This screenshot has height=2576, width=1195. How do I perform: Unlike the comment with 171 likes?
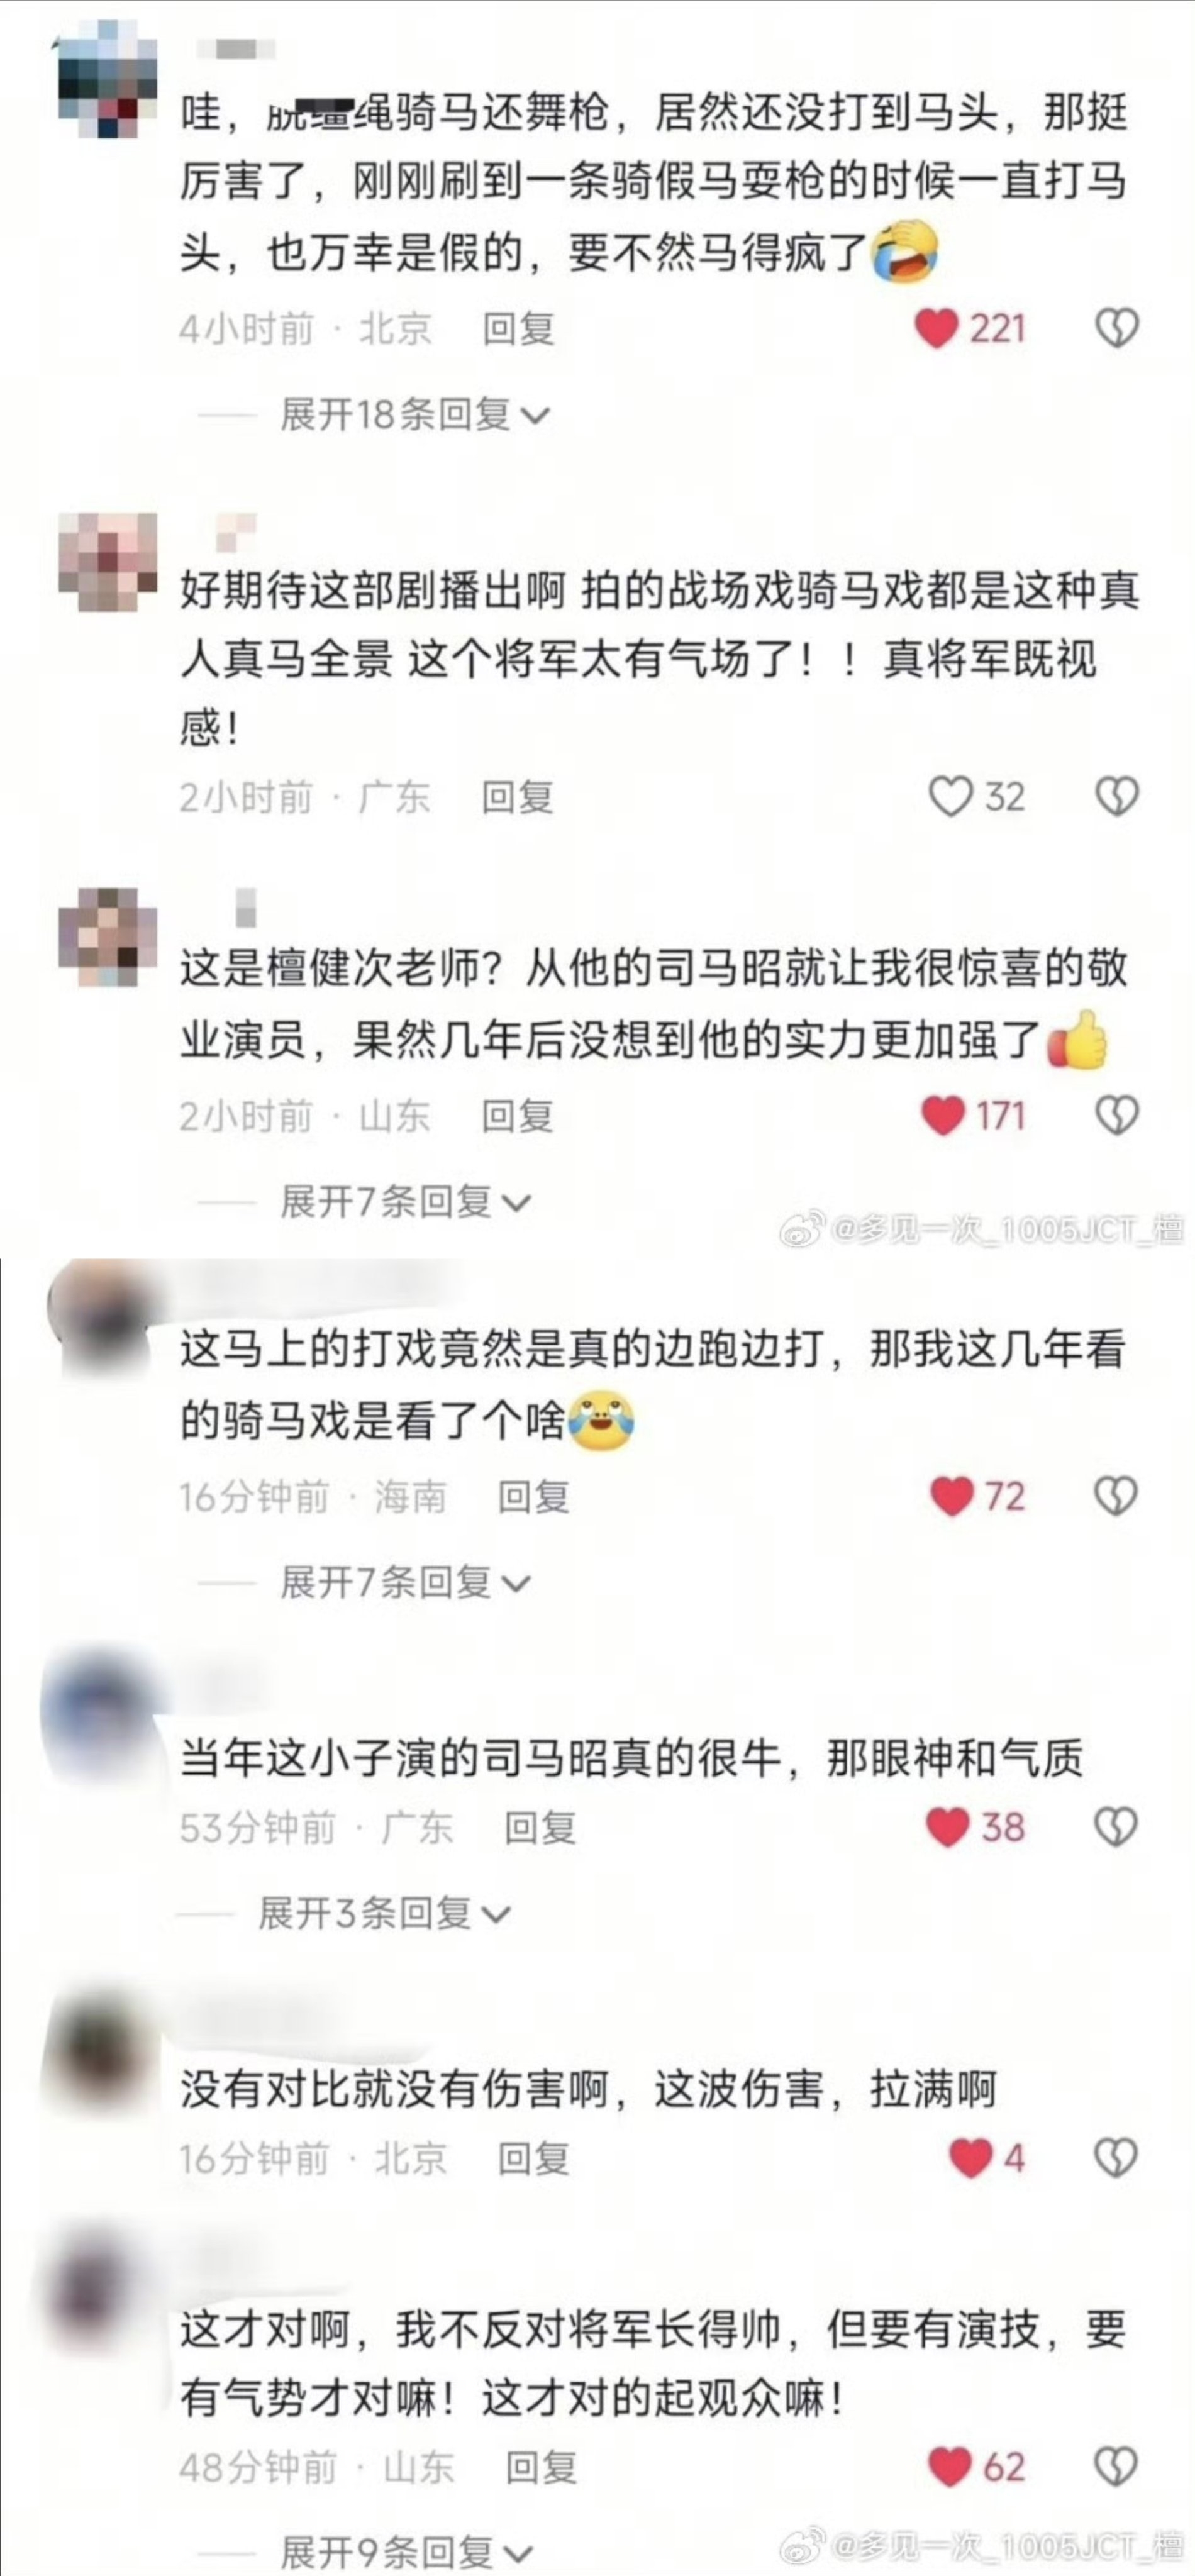[x=942, y=1116]
